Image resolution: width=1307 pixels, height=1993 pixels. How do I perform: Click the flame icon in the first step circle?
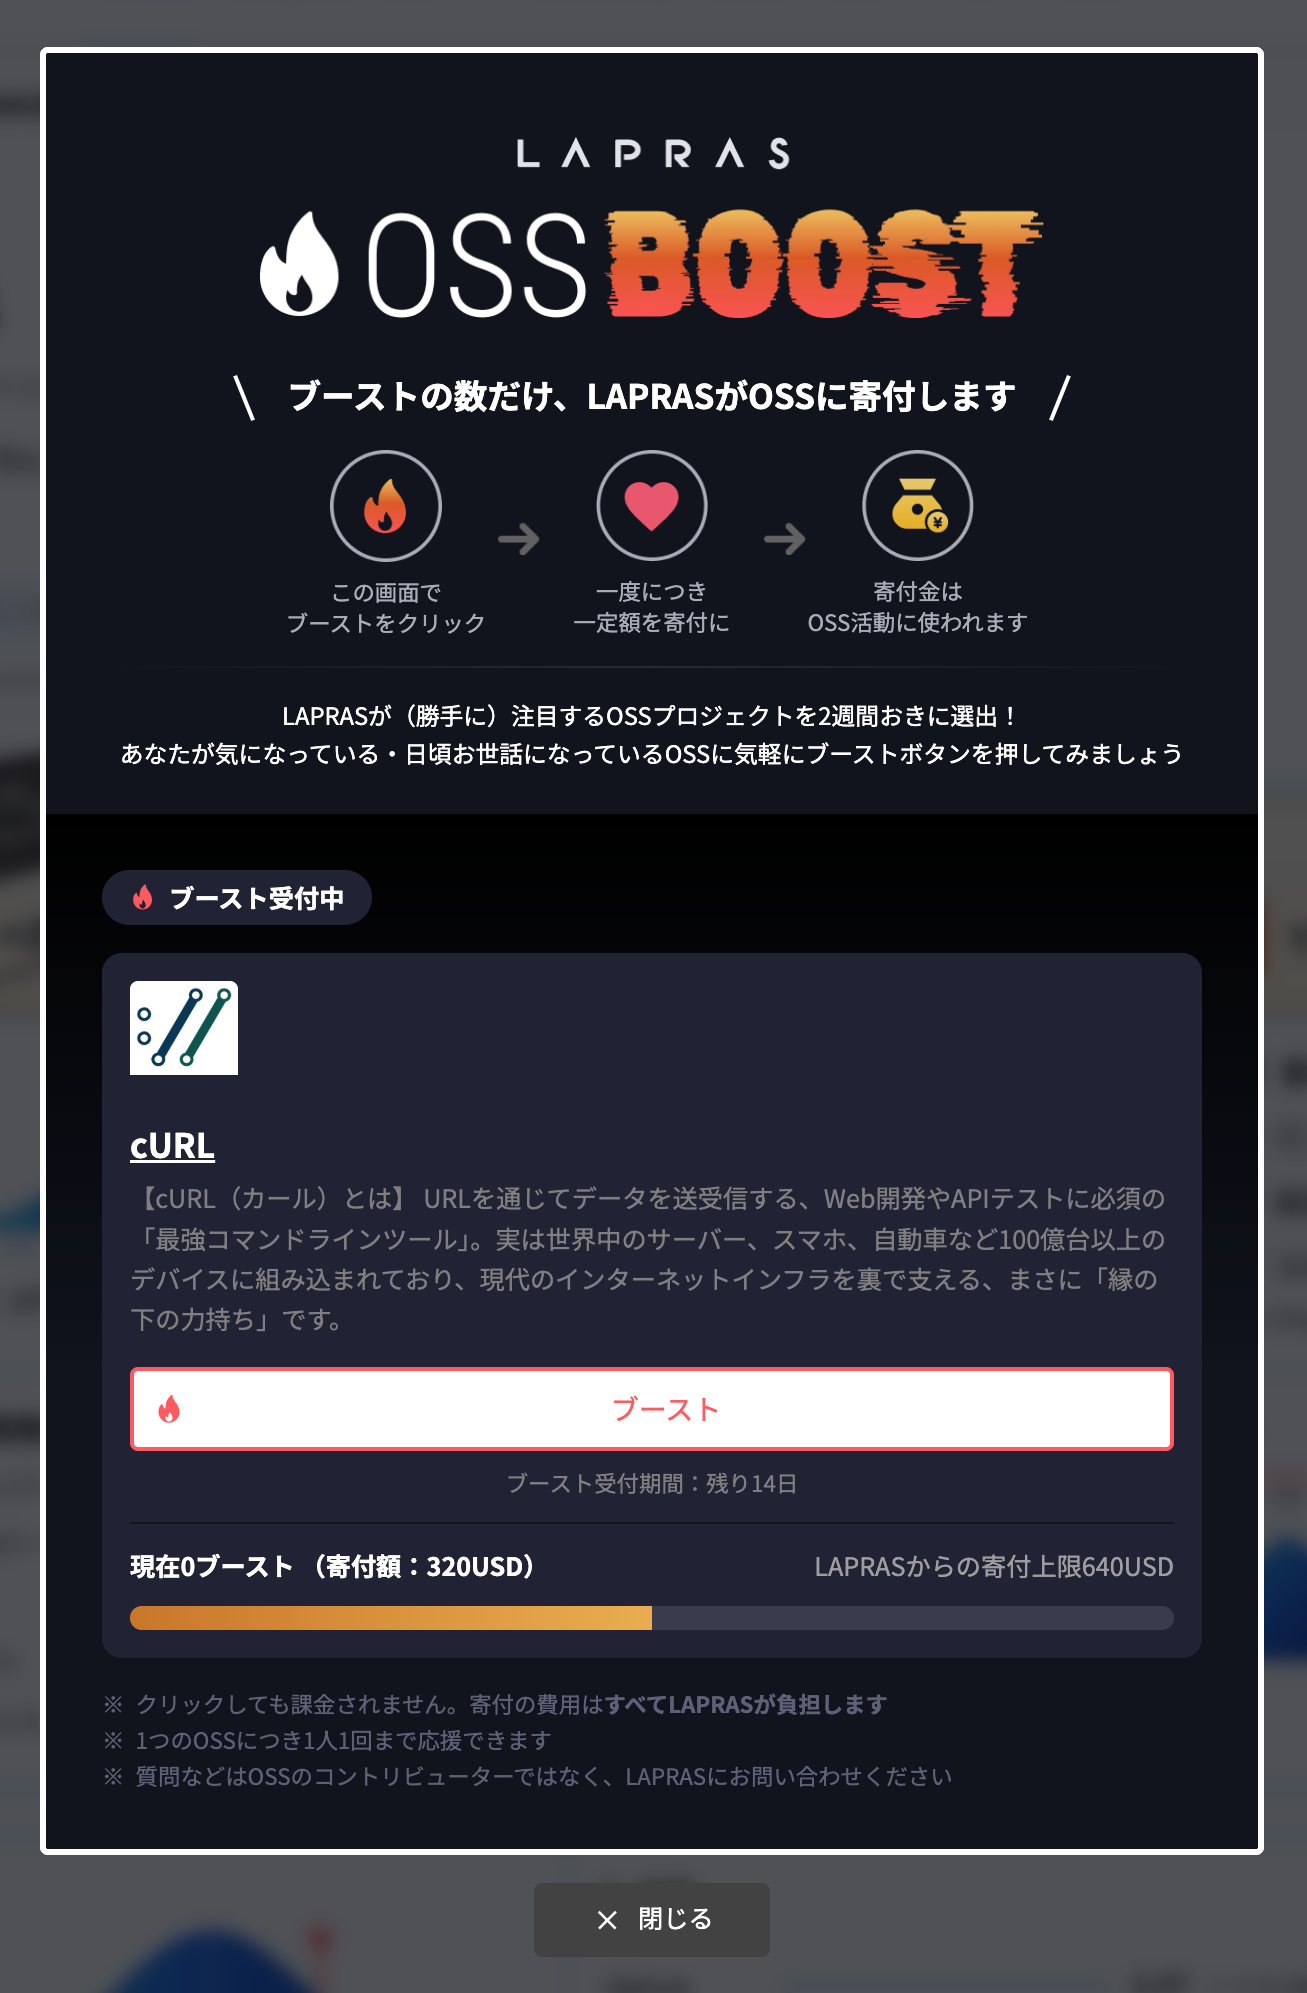386,506
